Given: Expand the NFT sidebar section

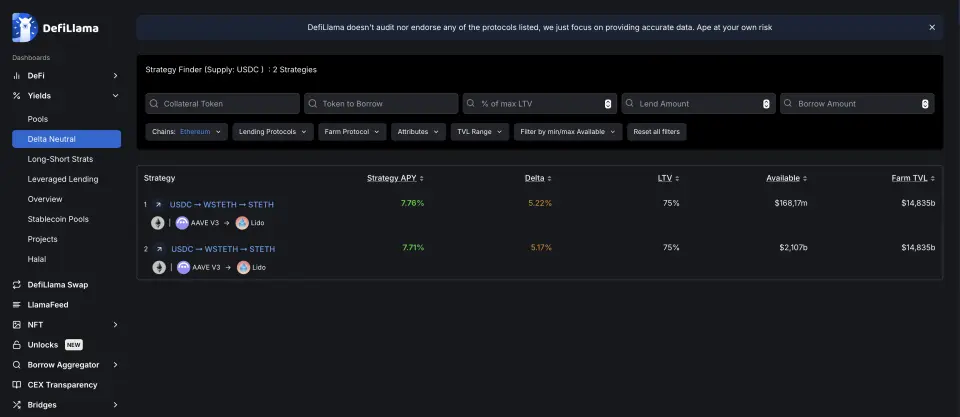Looking at the screenshot, I should click(x=116, y=325).
